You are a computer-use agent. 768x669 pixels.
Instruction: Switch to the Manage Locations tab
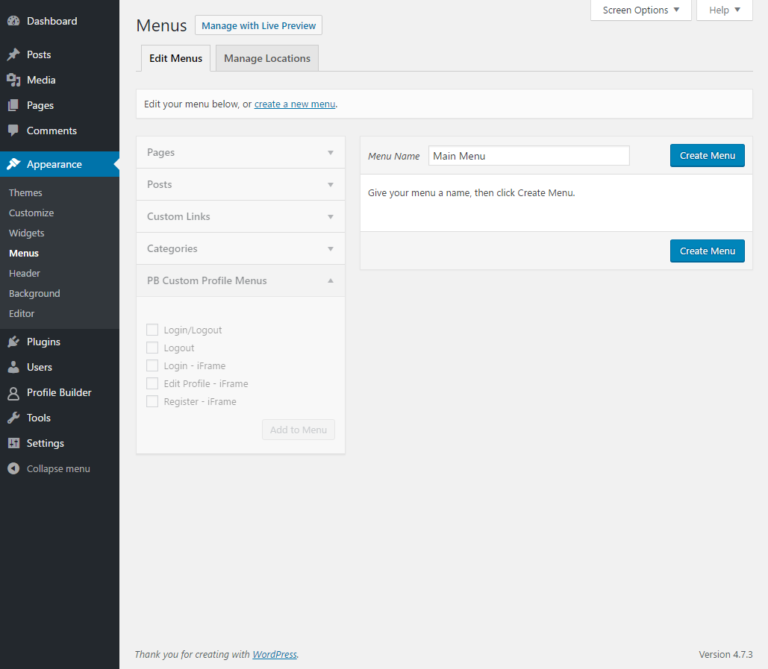tap(267, 59)
